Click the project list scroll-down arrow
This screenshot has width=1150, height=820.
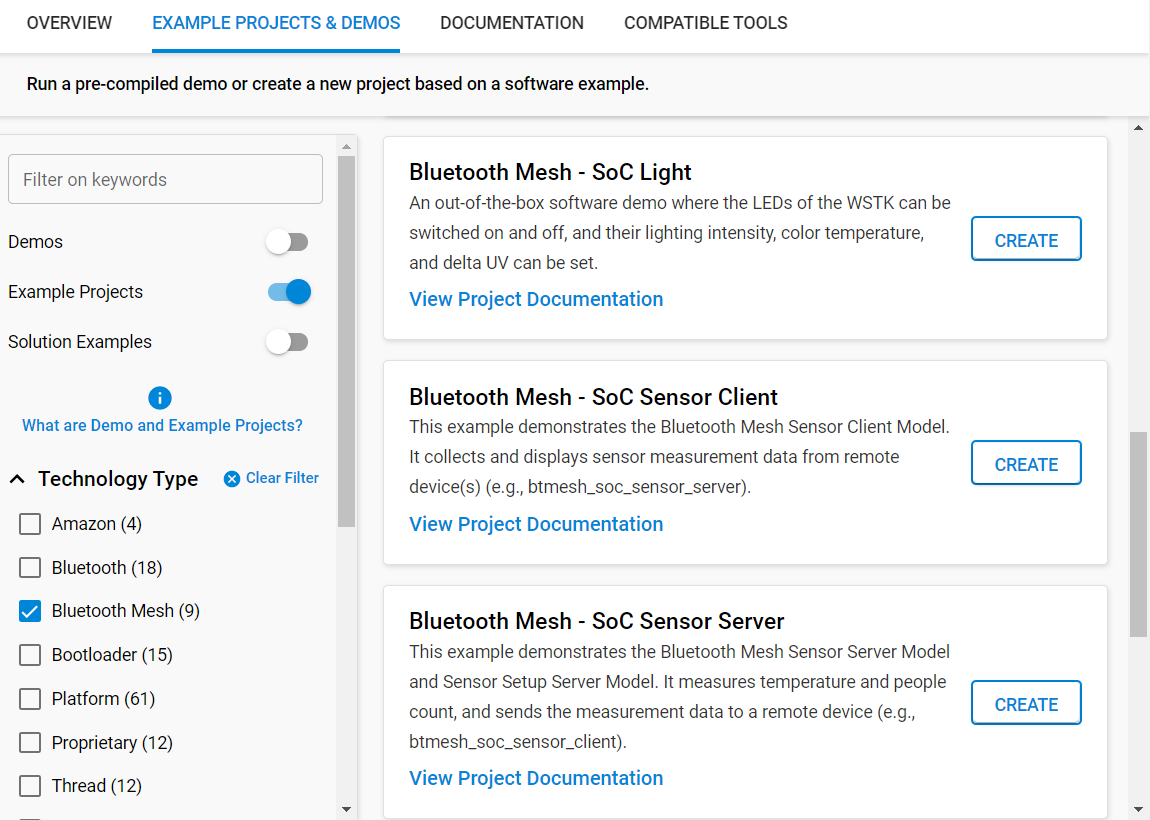point(1138,810)
